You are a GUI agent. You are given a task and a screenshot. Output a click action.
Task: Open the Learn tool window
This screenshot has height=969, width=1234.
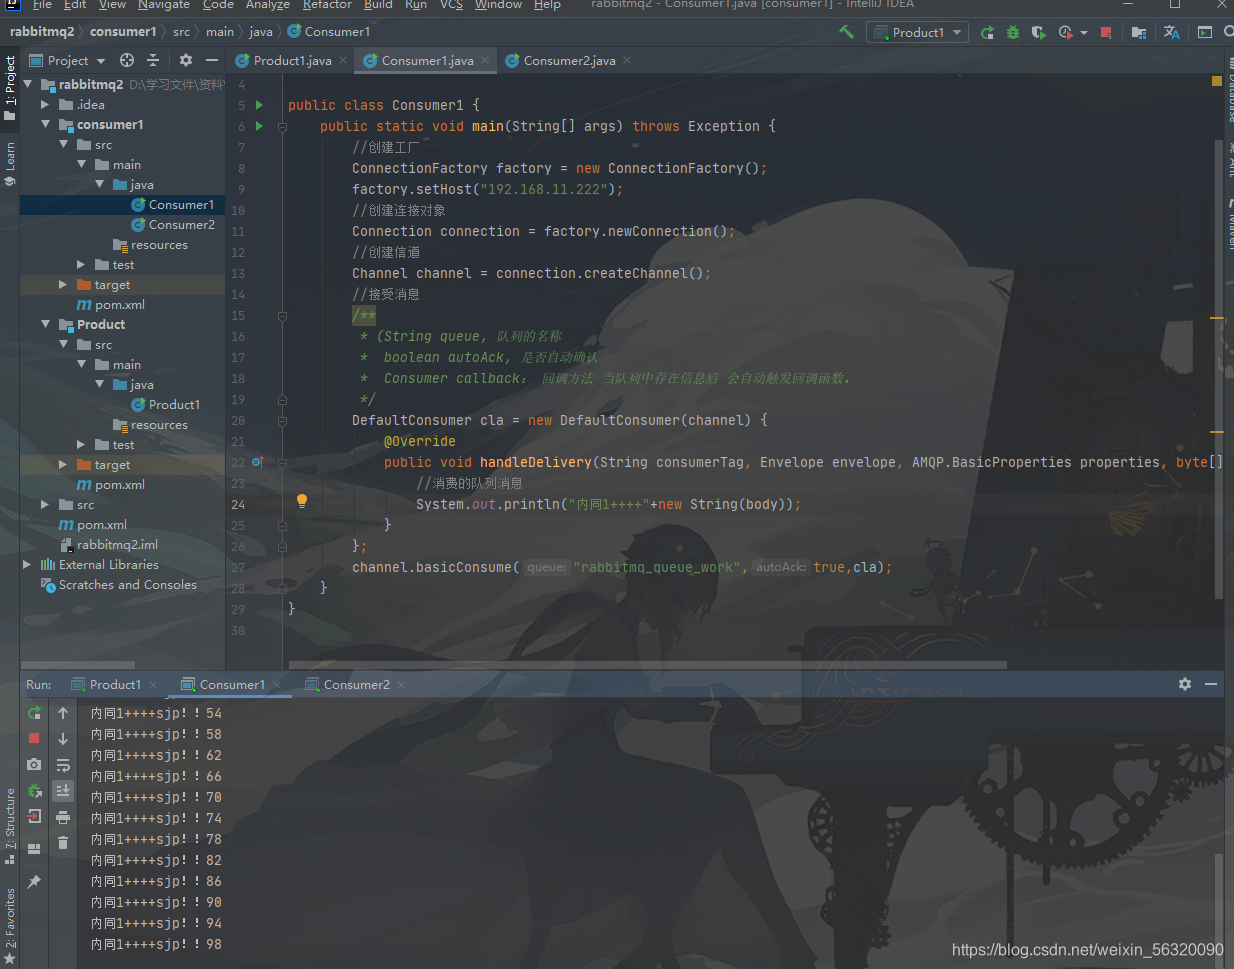(10, 164)
